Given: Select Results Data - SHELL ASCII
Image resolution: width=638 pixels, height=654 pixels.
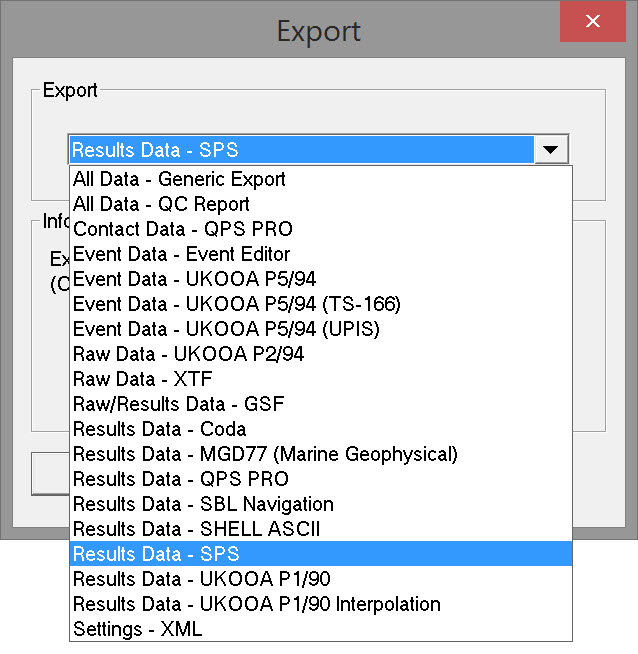Looking at the screenshot, I should click(x=197, y=529).
